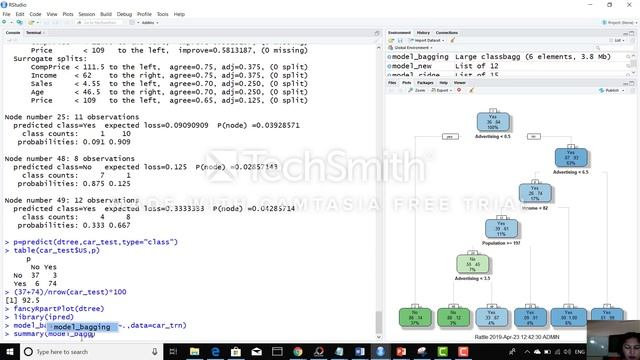Screen dimensions: 640x360
Task: Open Mail app from taskbar
Action: tap(257, 352)
